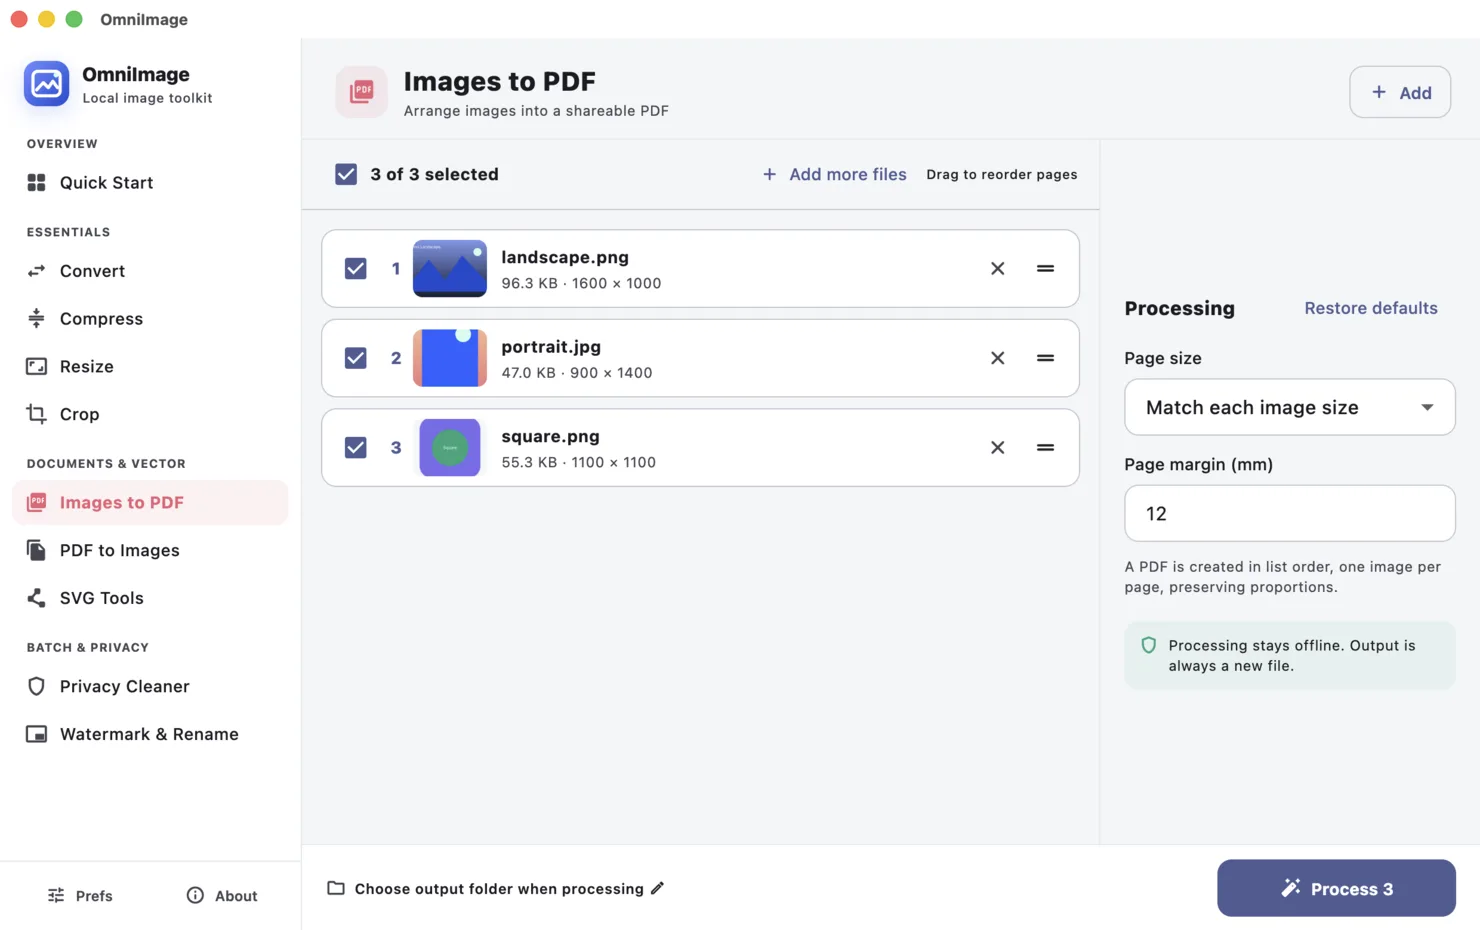1480x930 pixels.
Task: Go to the Compress tool
Action: click(x=150, y=318)
